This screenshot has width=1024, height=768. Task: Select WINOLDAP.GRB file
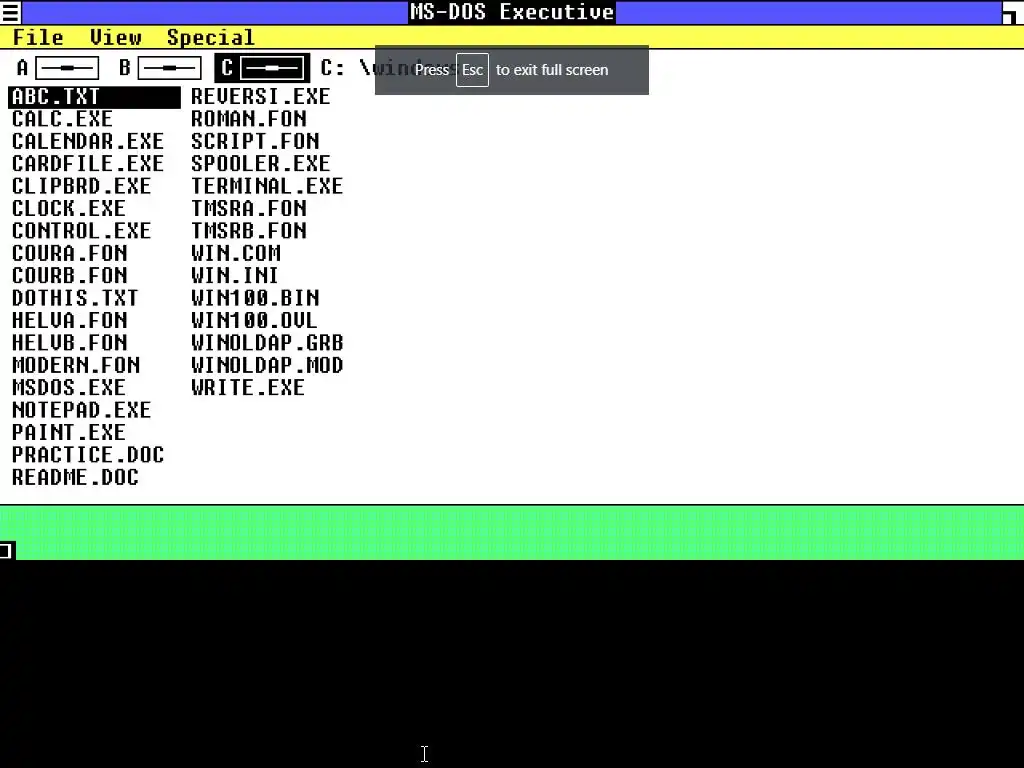click(x=267, y=342)
